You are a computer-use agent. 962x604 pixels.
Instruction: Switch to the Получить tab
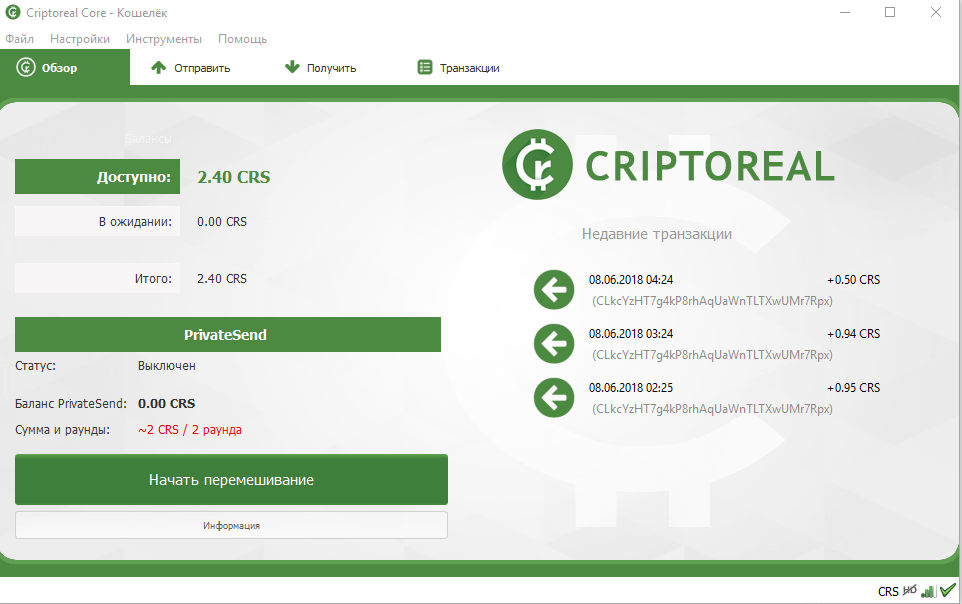(x=320, y=68)
